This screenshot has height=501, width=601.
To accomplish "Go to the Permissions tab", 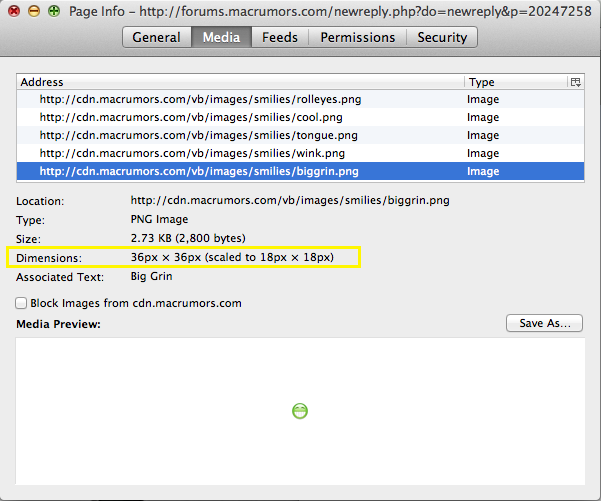I will click(358, 37).
